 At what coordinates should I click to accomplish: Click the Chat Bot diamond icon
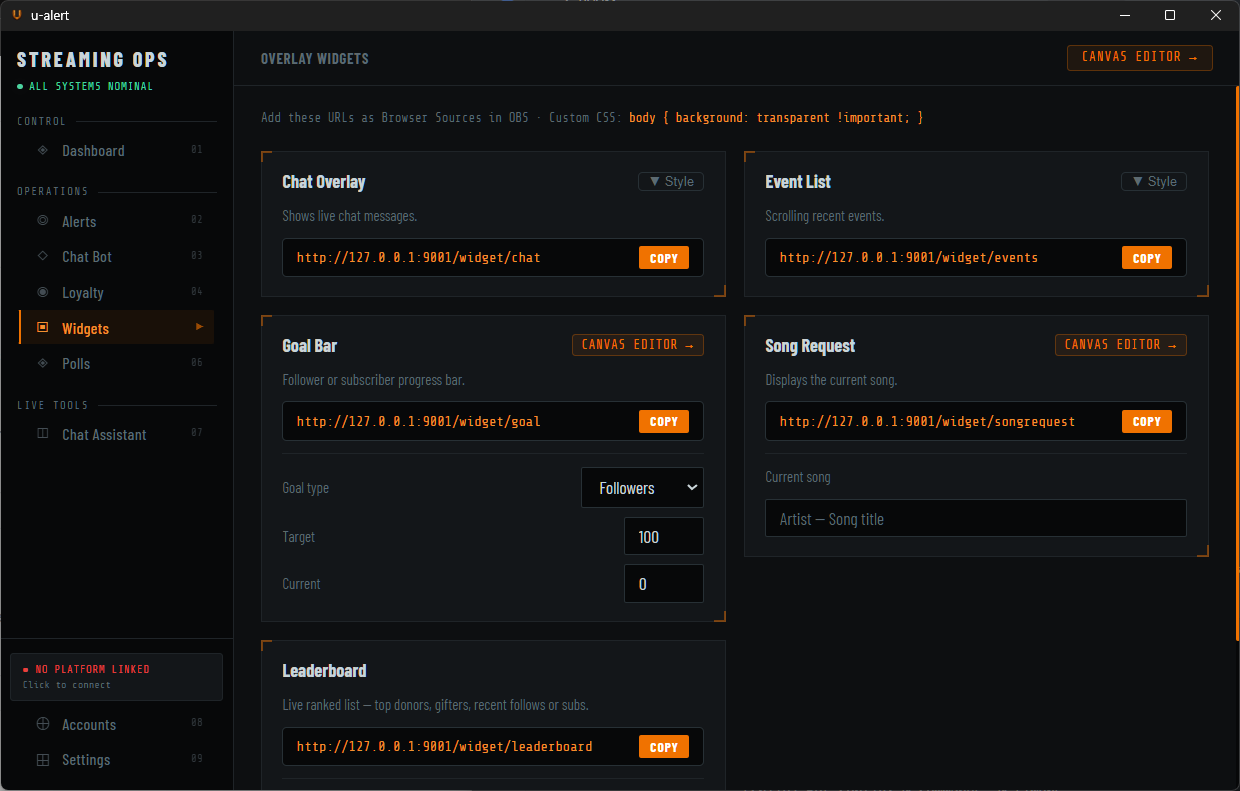[x=42, y=256]
